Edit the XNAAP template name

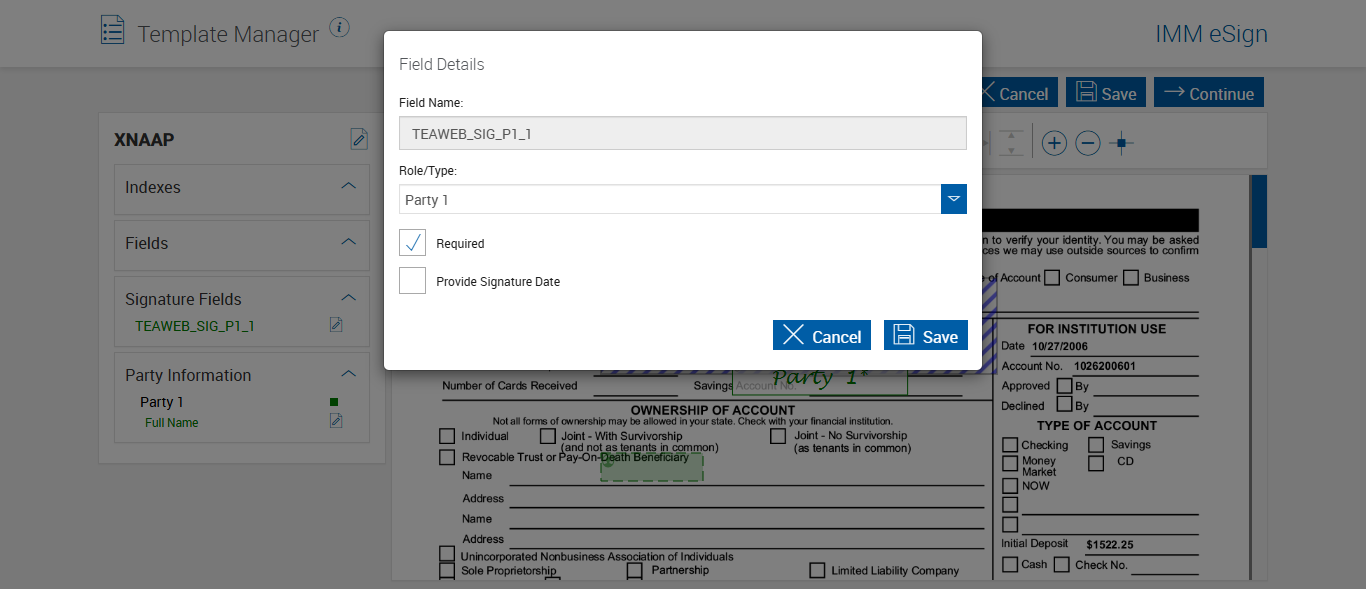tap(359, 139)
